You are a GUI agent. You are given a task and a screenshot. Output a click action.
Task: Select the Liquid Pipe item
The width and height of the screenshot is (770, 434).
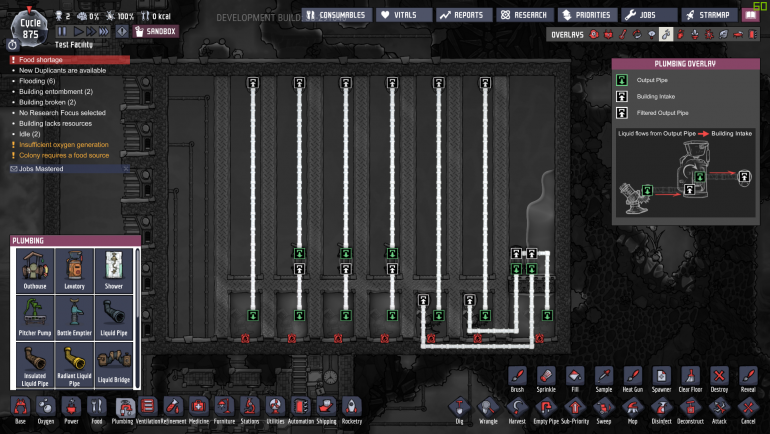(x=113, y=317)
